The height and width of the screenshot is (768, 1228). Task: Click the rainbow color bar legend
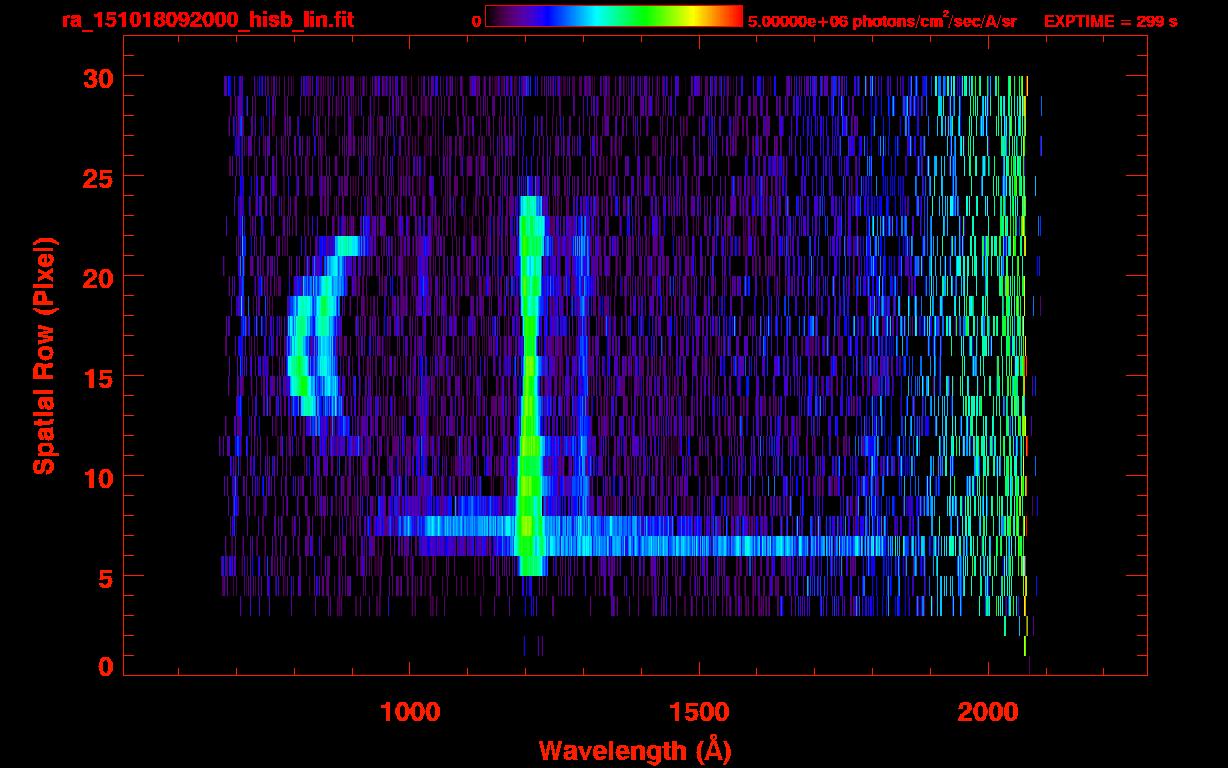click(614, 16)
